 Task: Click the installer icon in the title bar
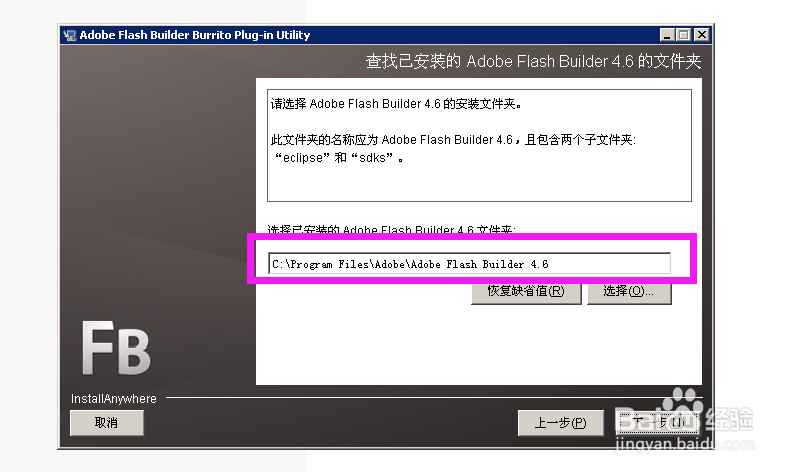[69, 35]
